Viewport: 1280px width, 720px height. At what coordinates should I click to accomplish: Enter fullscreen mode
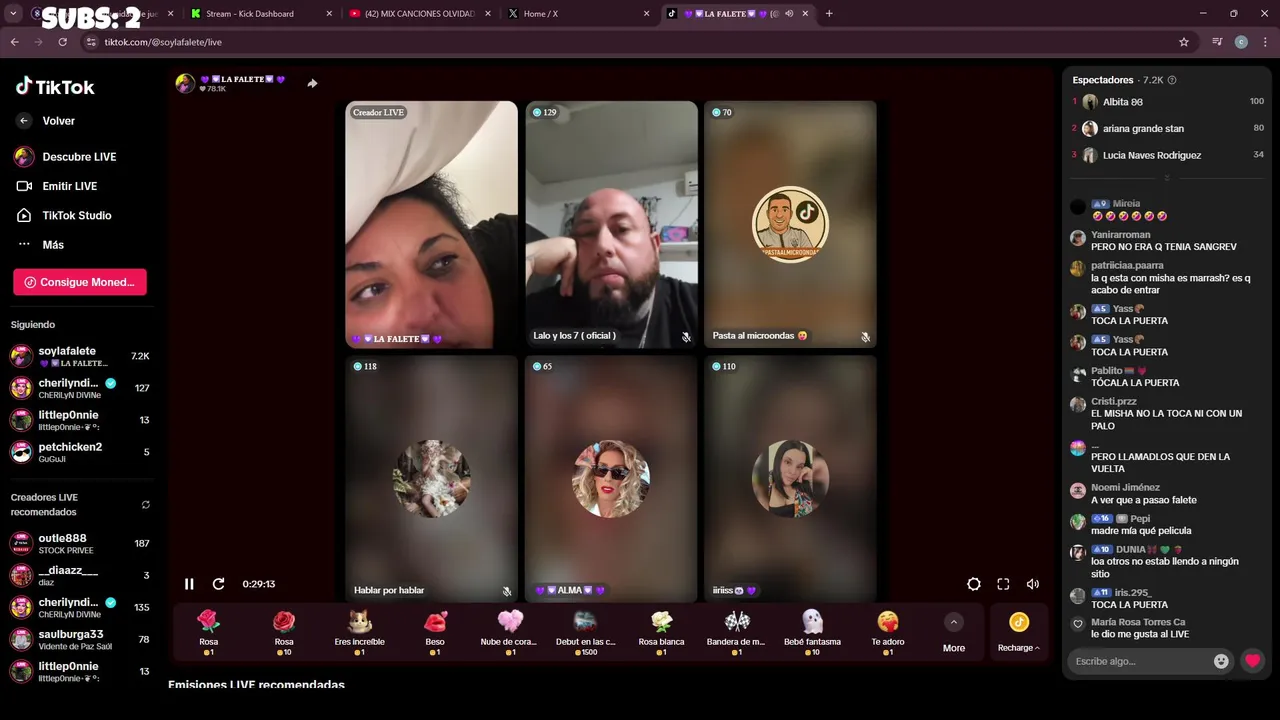tap(1003, 584)
